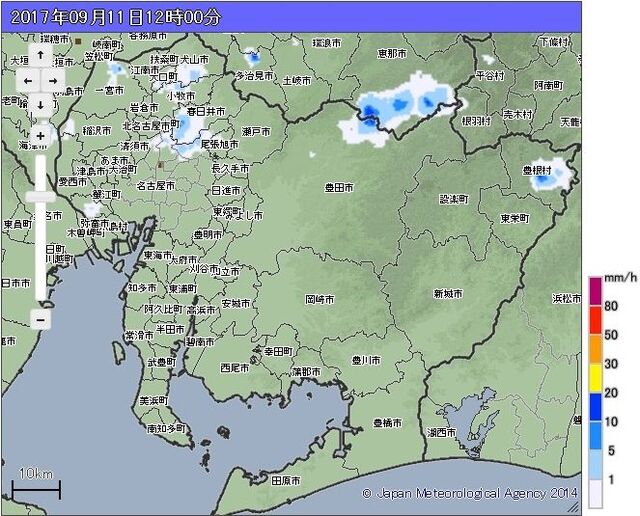Click the yellow 20-30 mm/h legend swatch

tap(596, 378)
